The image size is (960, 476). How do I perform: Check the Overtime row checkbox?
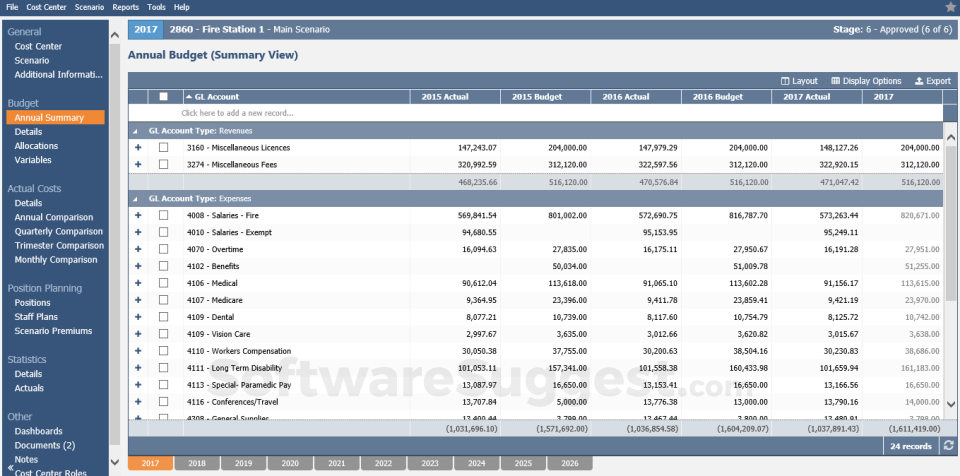[163, 249]
